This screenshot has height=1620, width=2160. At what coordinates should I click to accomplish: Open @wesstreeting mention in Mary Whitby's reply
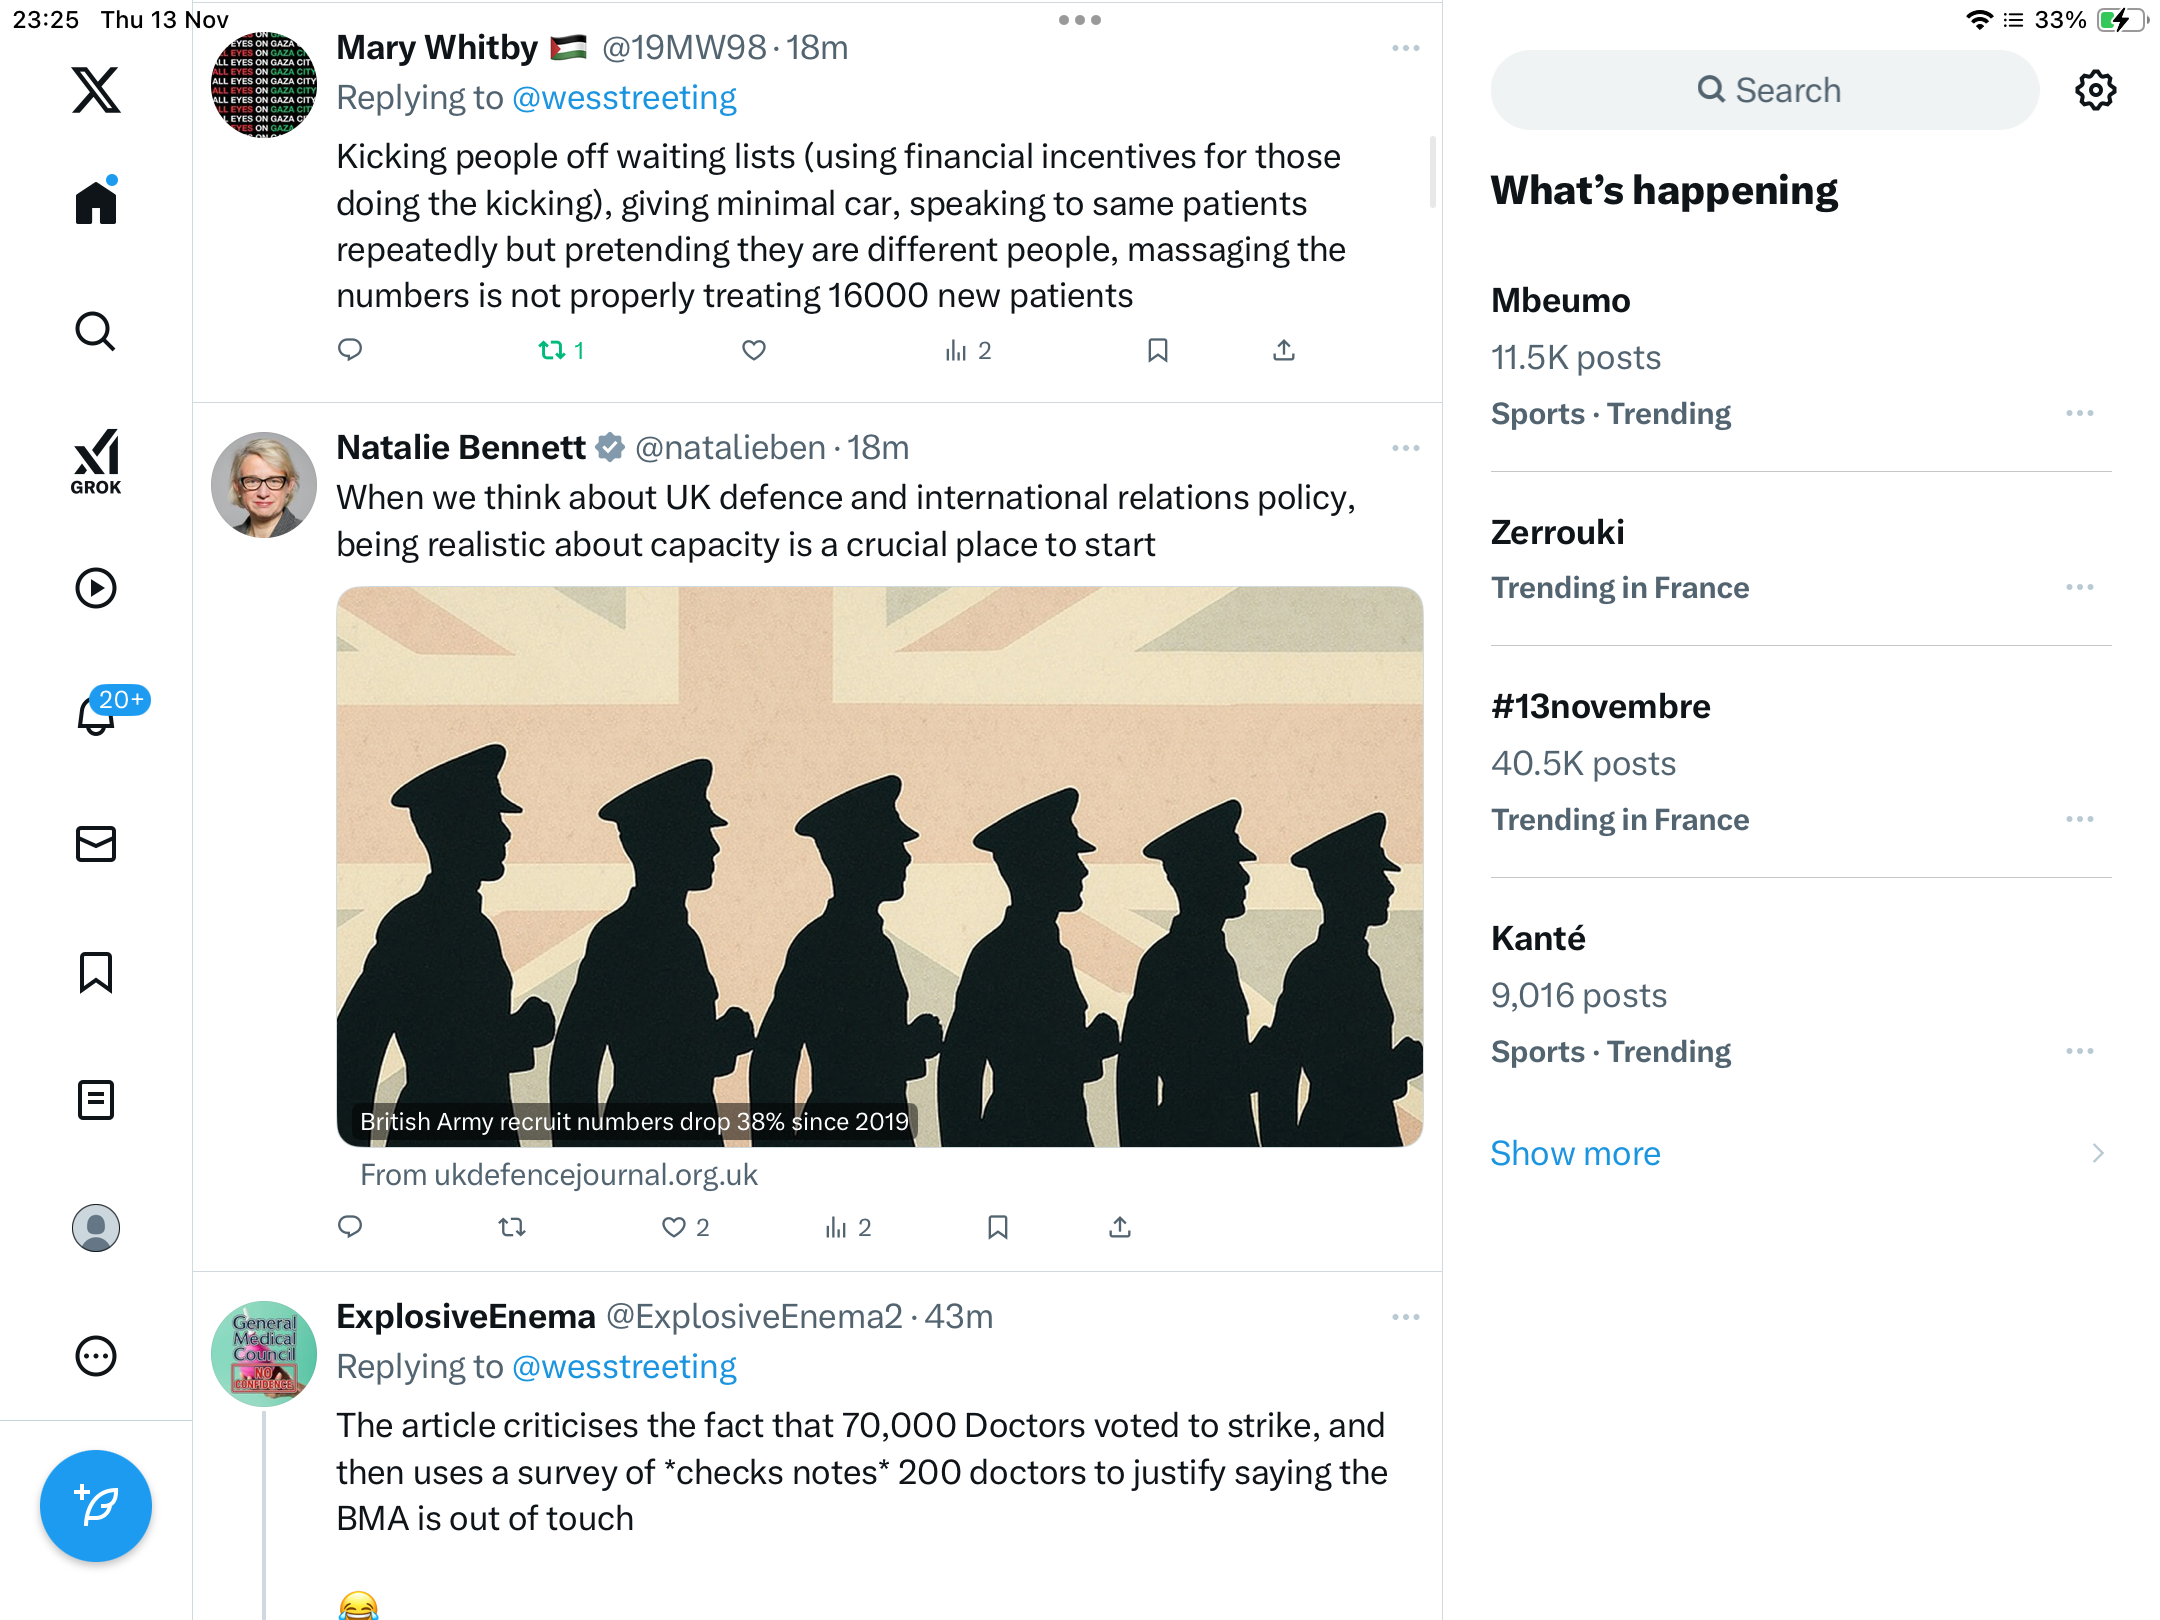pyautogui.click(x=624, y=98)
